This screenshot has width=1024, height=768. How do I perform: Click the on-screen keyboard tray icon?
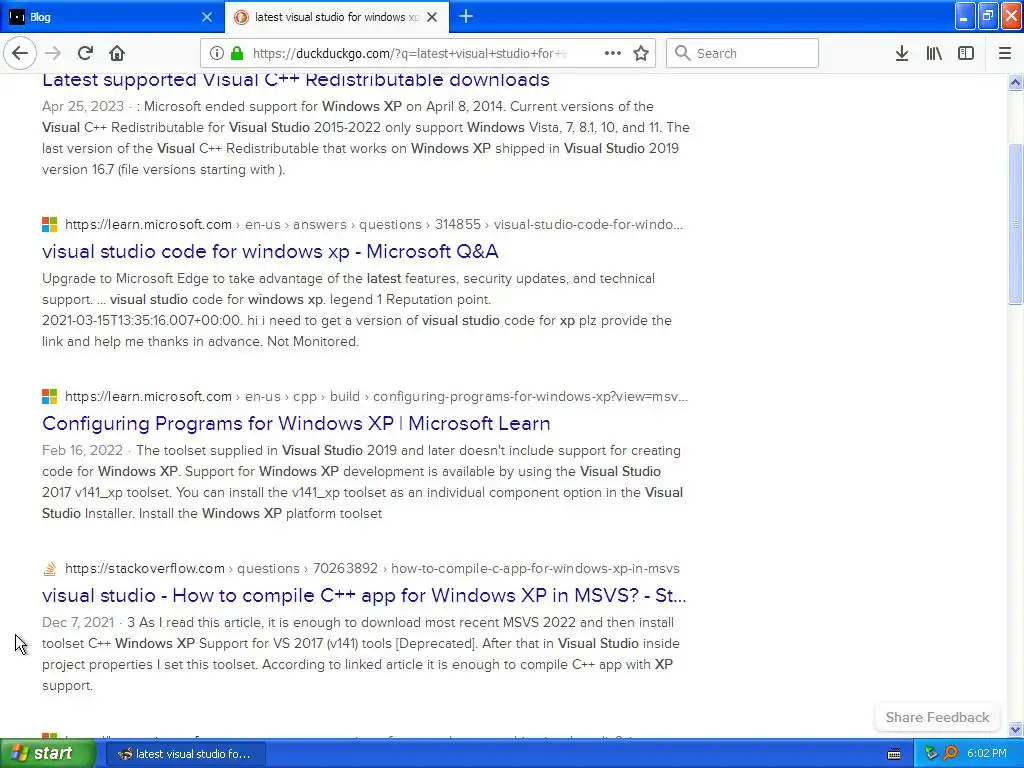point(894,754)
